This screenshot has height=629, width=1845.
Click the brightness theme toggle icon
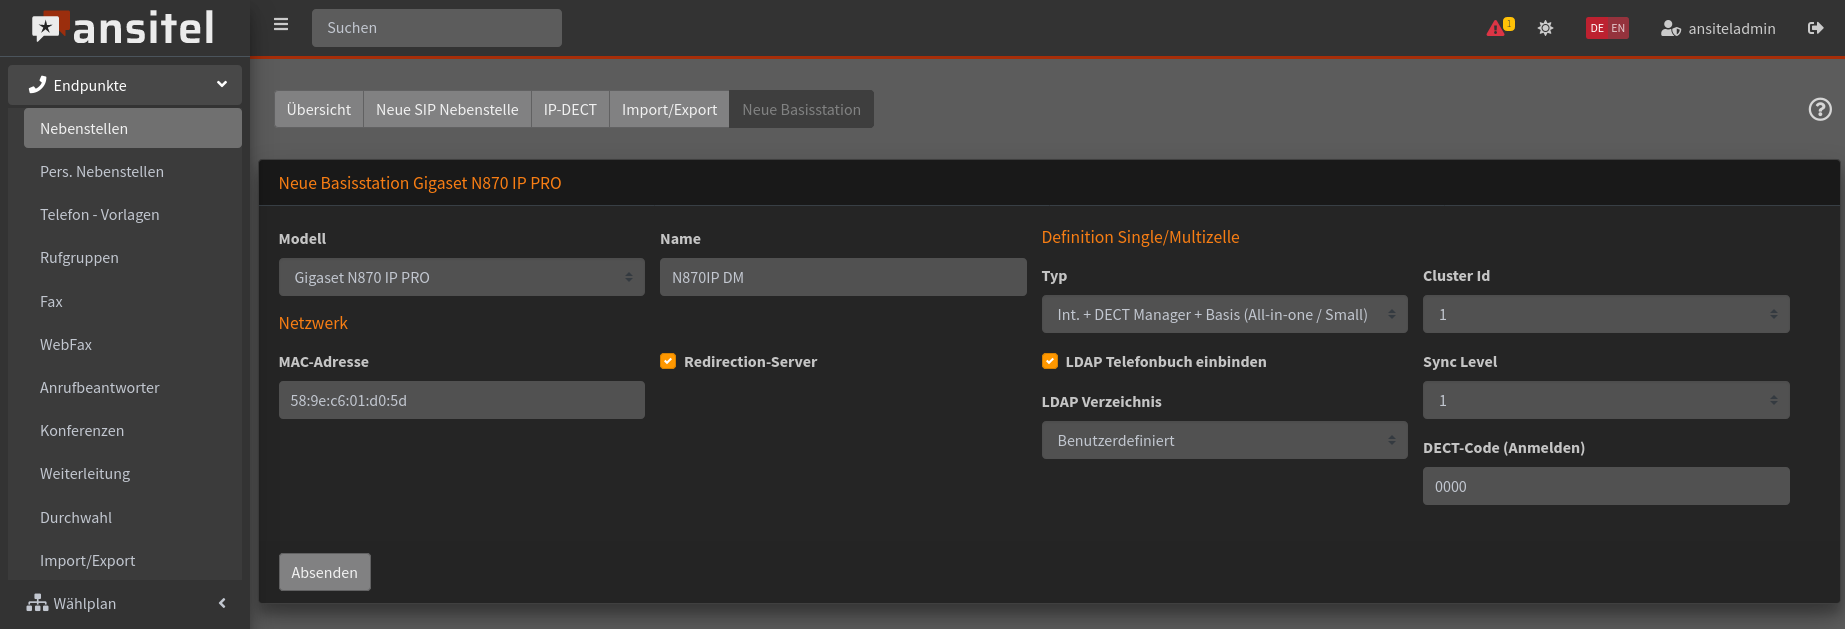(1545, 28)
